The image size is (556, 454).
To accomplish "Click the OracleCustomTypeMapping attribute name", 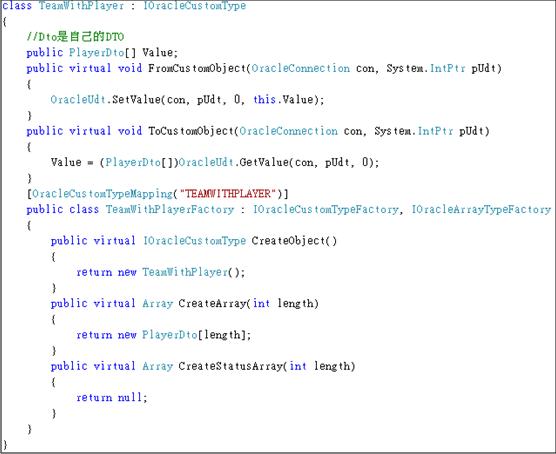I will [102, 194].
